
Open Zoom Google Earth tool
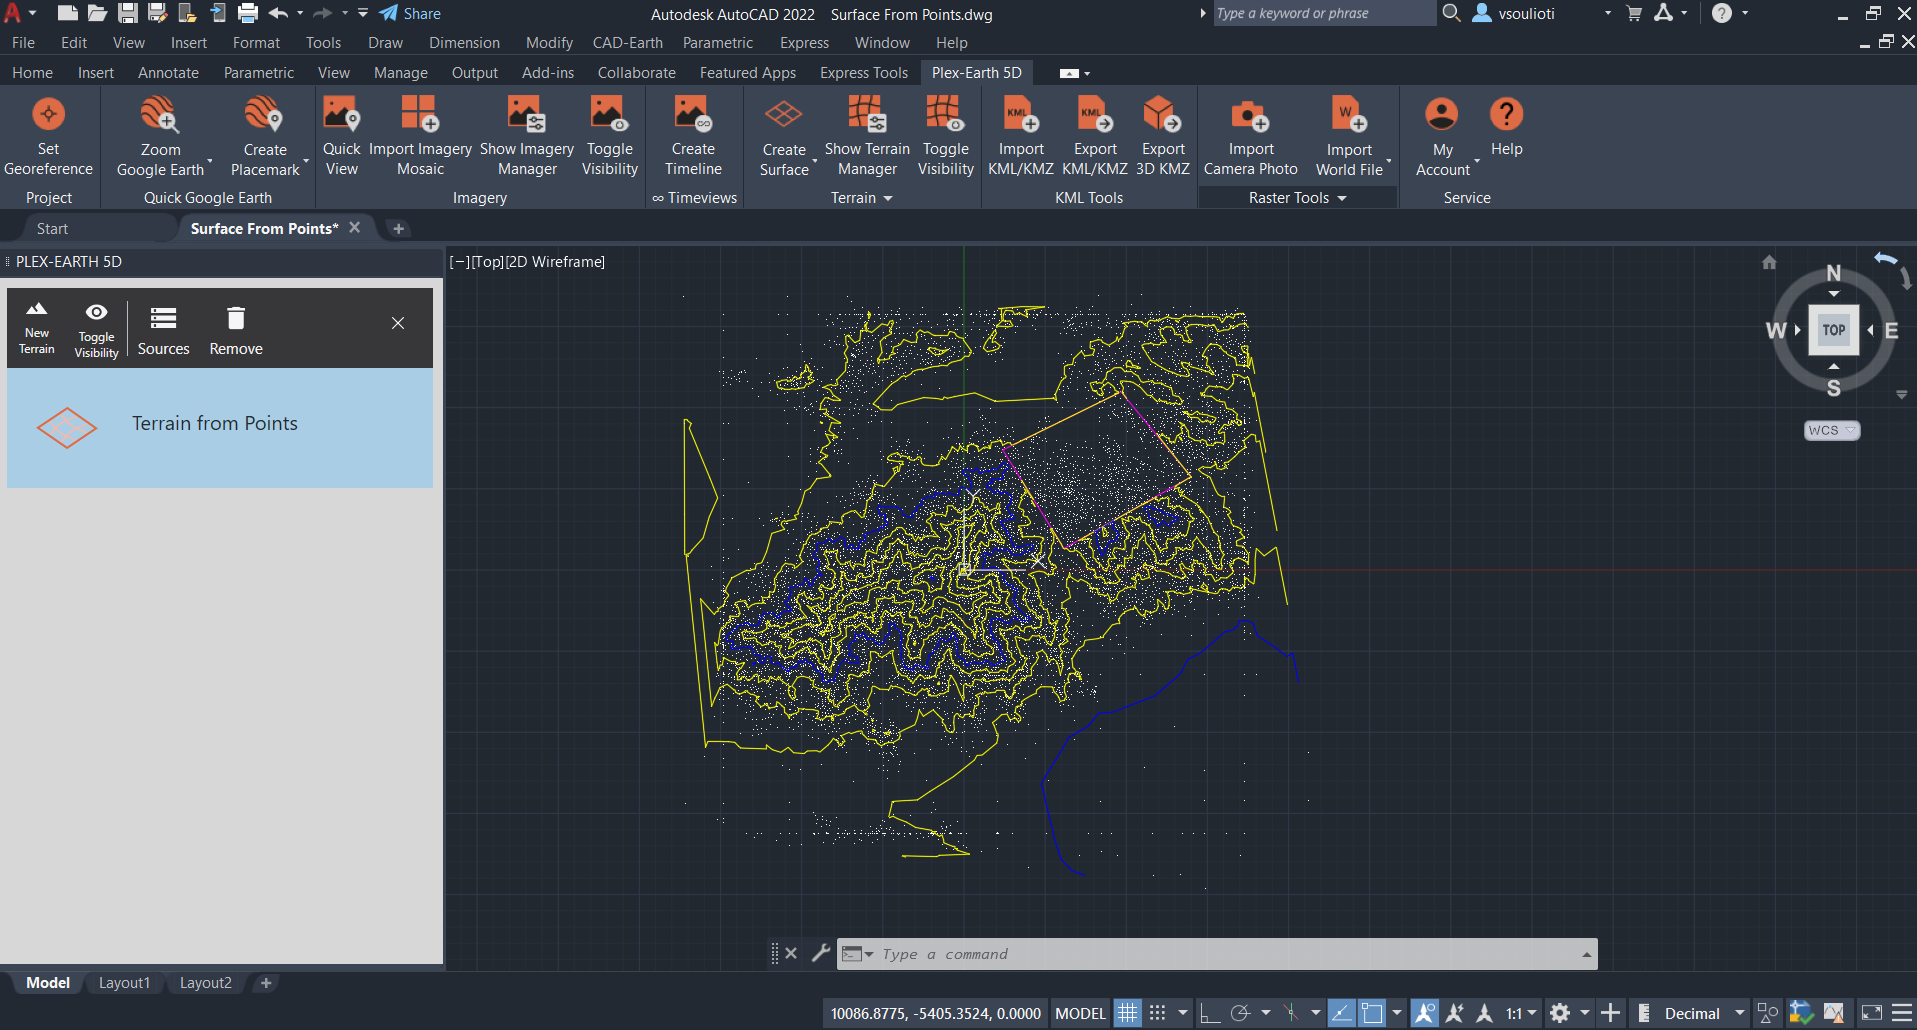click(160, 137)
